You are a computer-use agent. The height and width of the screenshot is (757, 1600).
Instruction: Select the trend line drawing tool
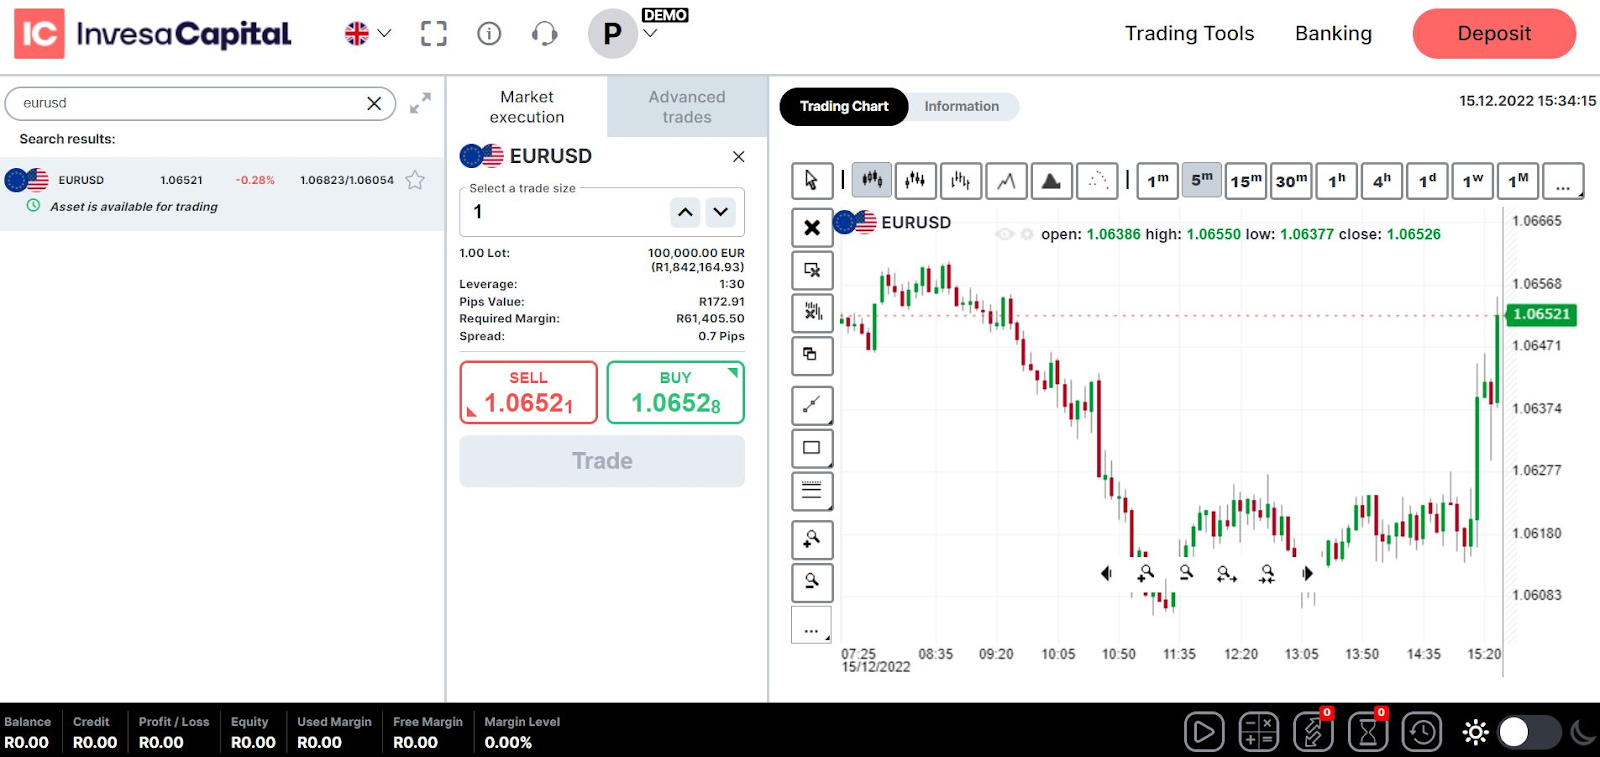812,405
